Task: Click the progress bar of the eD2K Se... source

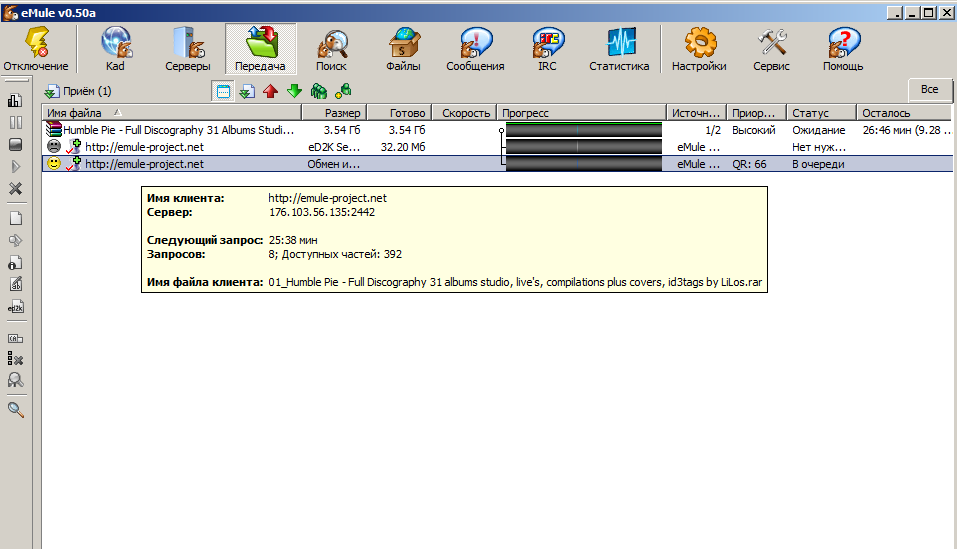Action: 583,147
